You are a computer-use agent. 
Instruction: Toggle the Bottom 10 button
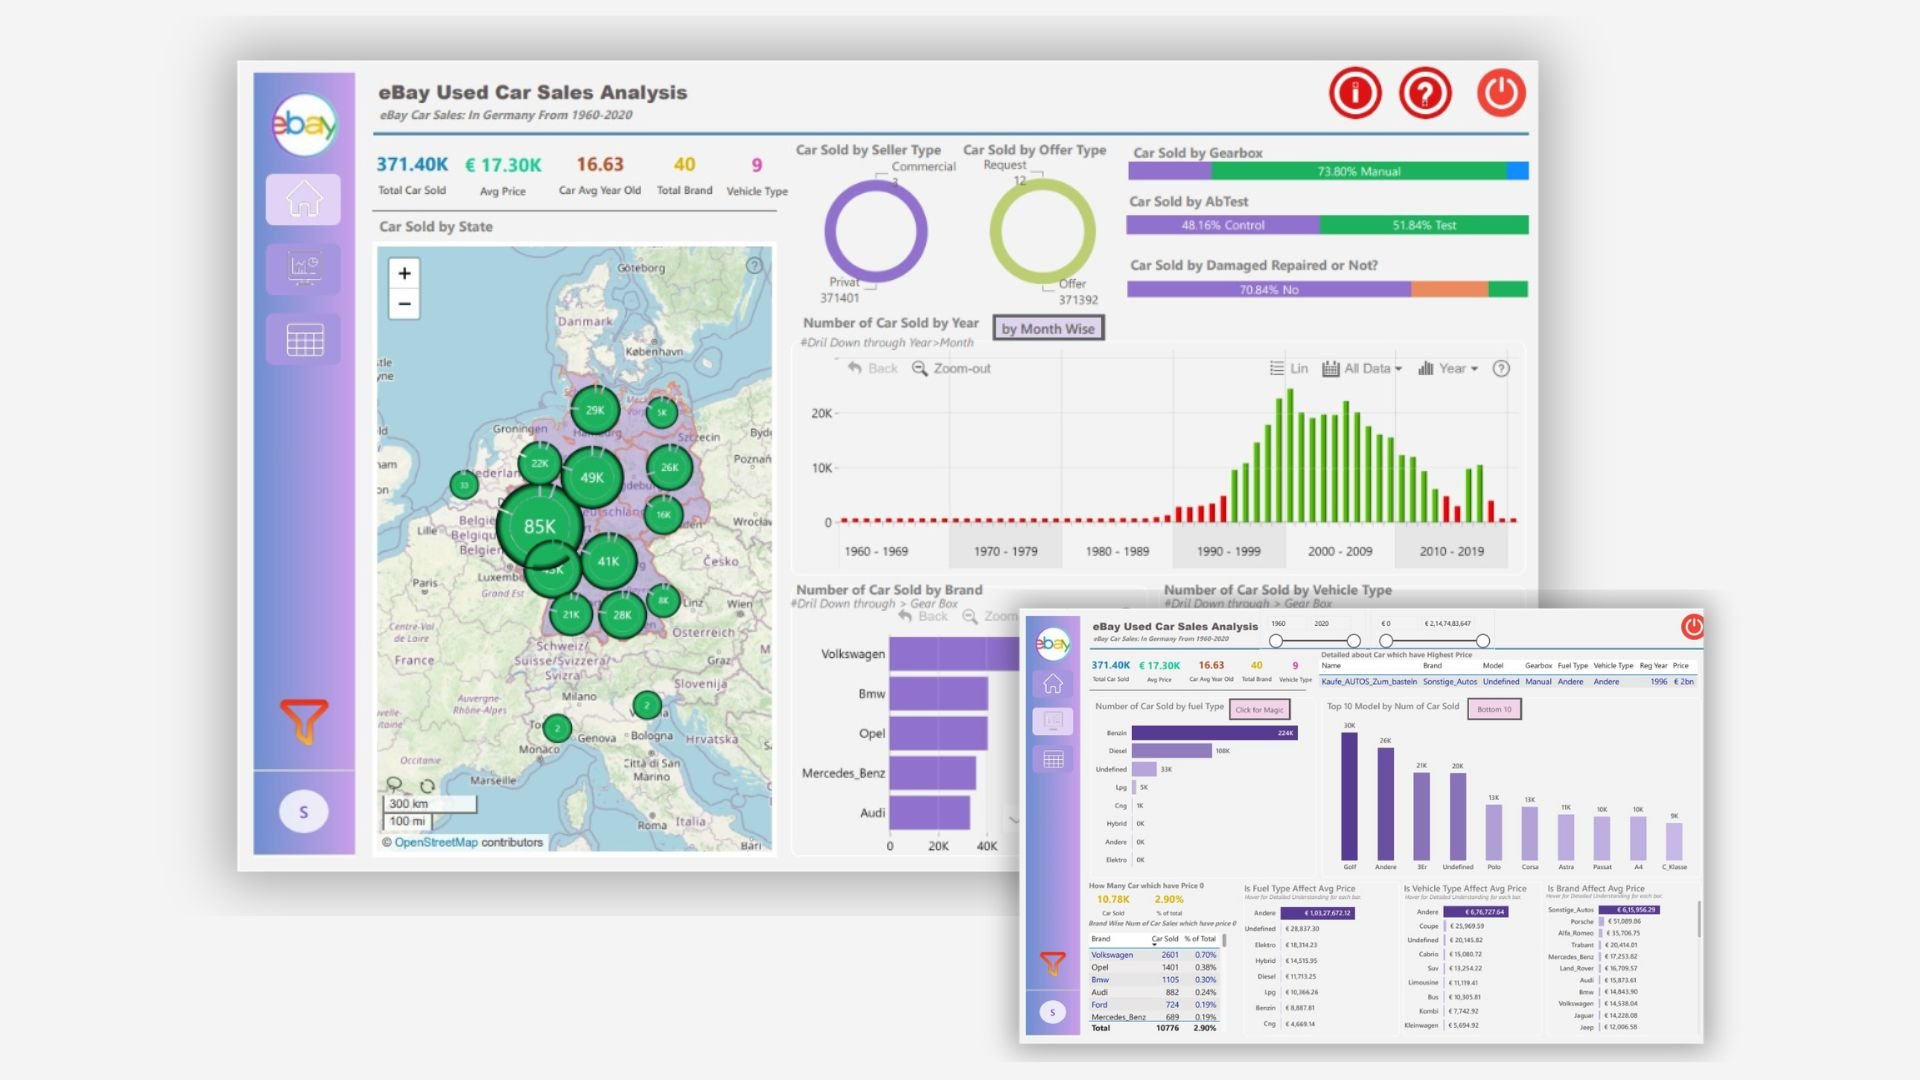click(1494, 709)
